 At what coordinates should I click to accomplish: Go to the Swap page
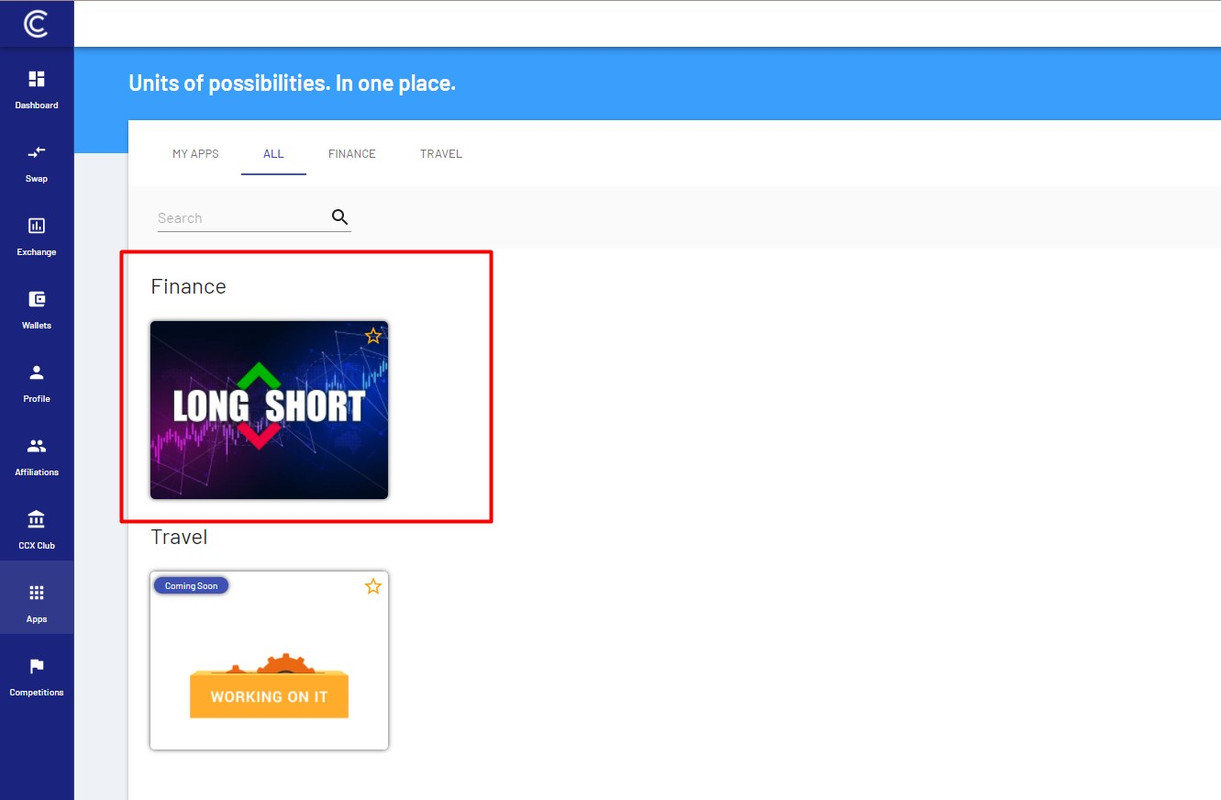pyautogui.click(x=36, y=163)
